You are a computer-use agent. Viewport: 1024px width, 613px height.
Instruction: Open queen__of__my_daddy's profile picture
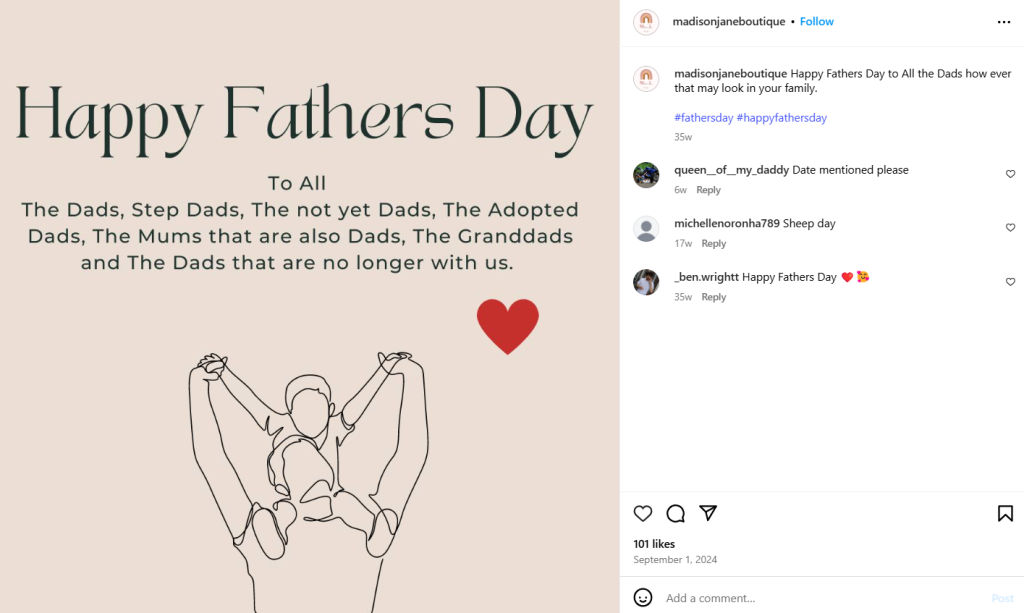pyautogui.click(x=646, y=175)
